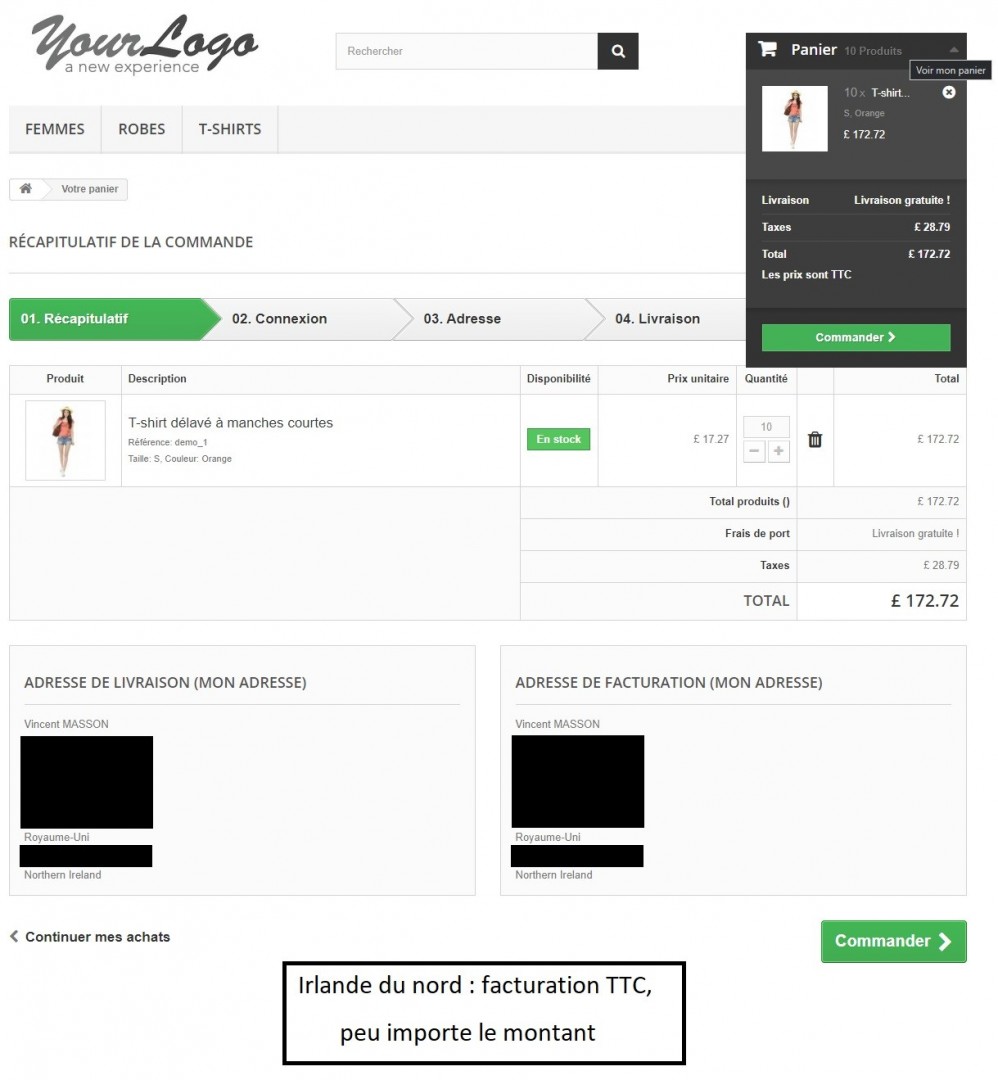Decrease quantity with minus button
Image resolution: width=998 pixels, height=1080 pixels.
(x=754, y=451)
